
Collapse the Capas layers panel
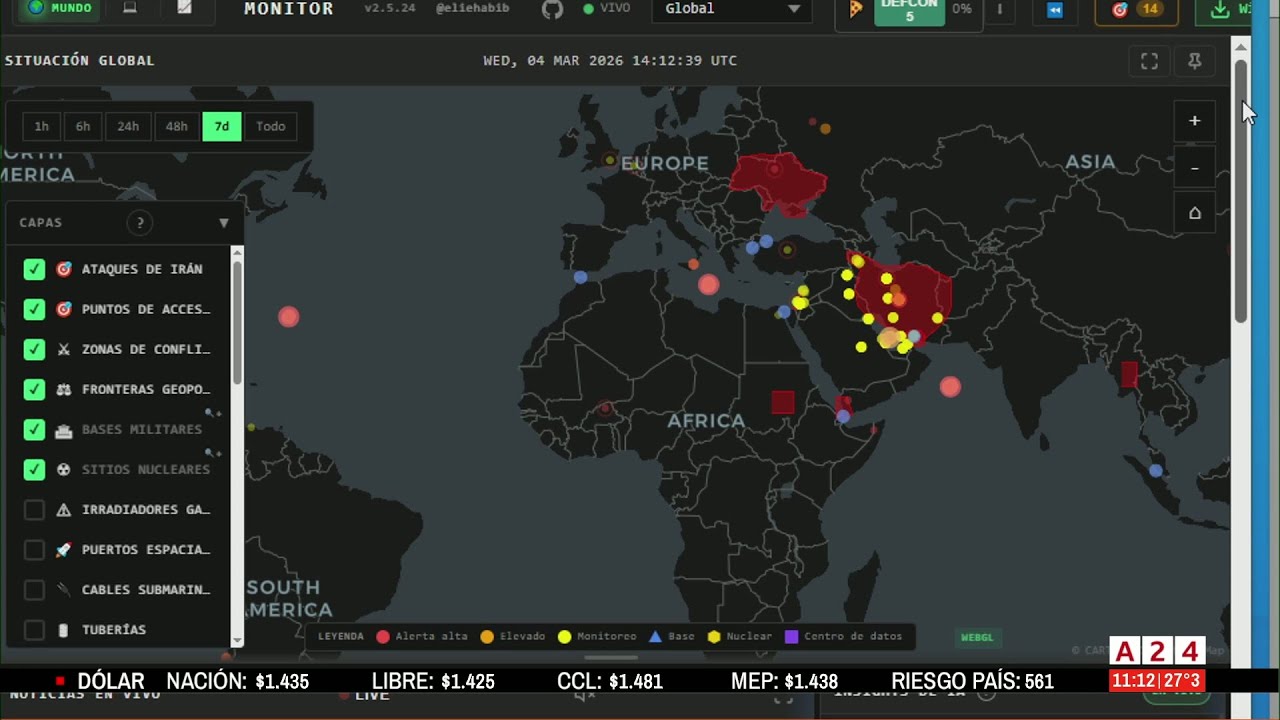point(224,223)
